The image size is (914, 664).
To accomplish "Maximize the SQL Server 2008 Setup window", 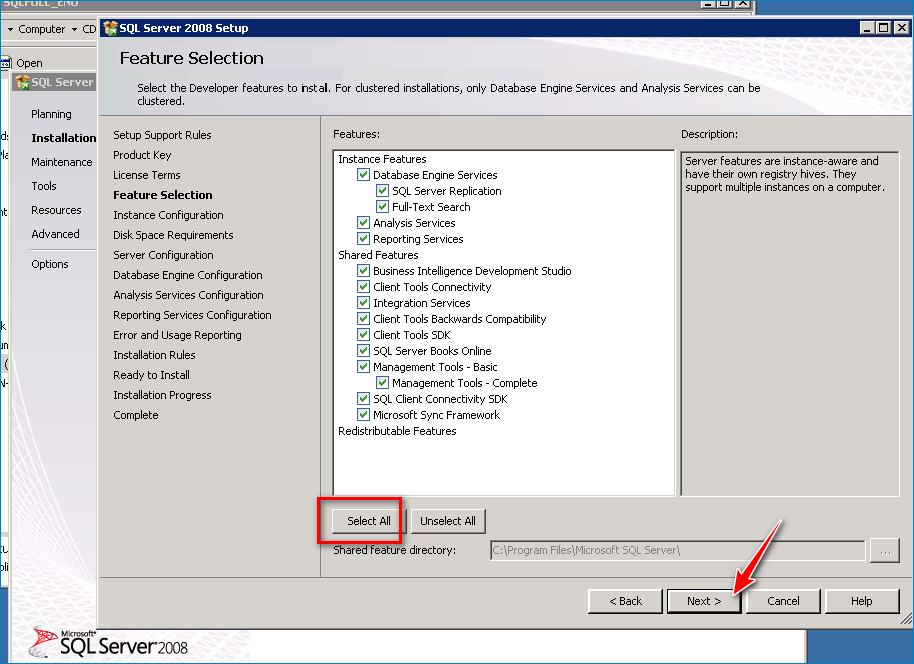I will pyautogui.click(x=884, y=27).
